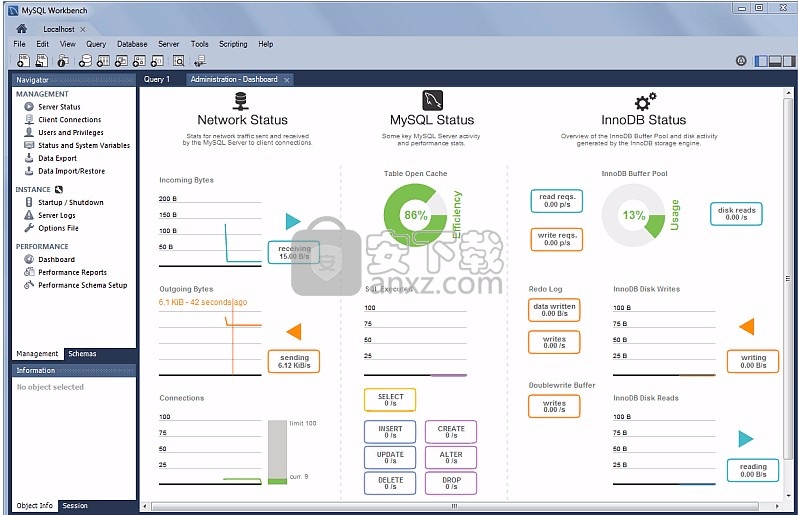Click the 'sending 6.12 KiB/s' box
The height and width of the screenshot is (515, 798).
coord(294,361)
